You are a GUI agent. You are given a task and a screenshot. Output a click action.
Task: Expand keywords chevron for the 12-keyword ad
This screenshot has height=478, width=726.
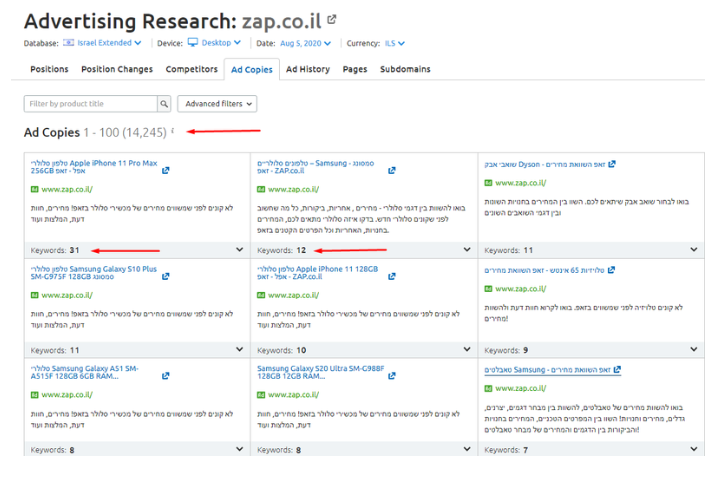coord(467,250)
